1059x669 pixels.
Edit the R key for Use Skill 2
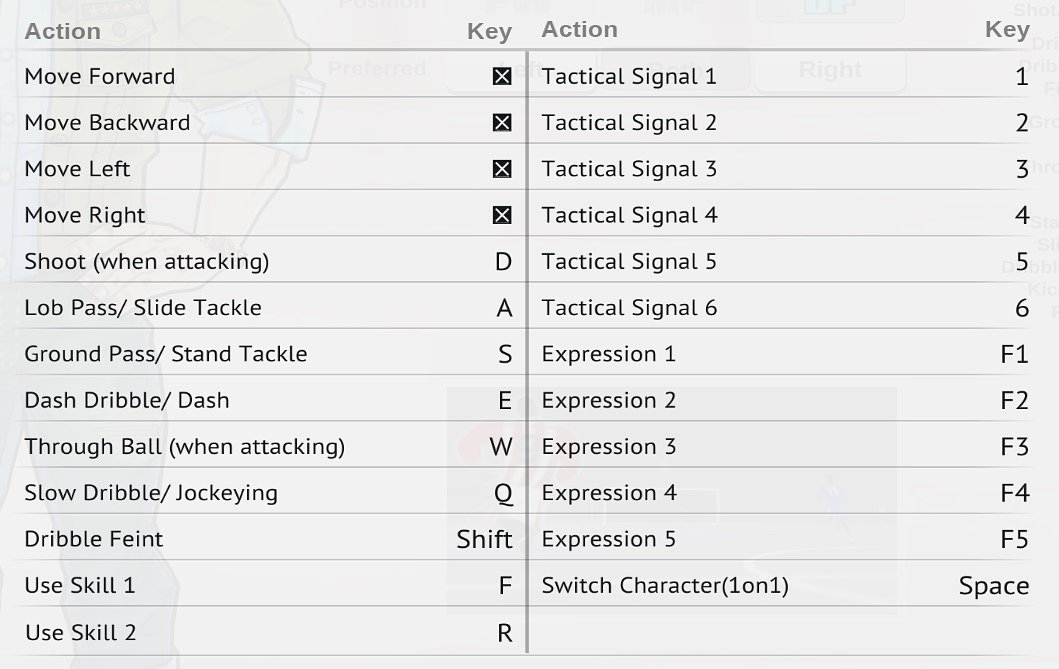tap(505, 633)
